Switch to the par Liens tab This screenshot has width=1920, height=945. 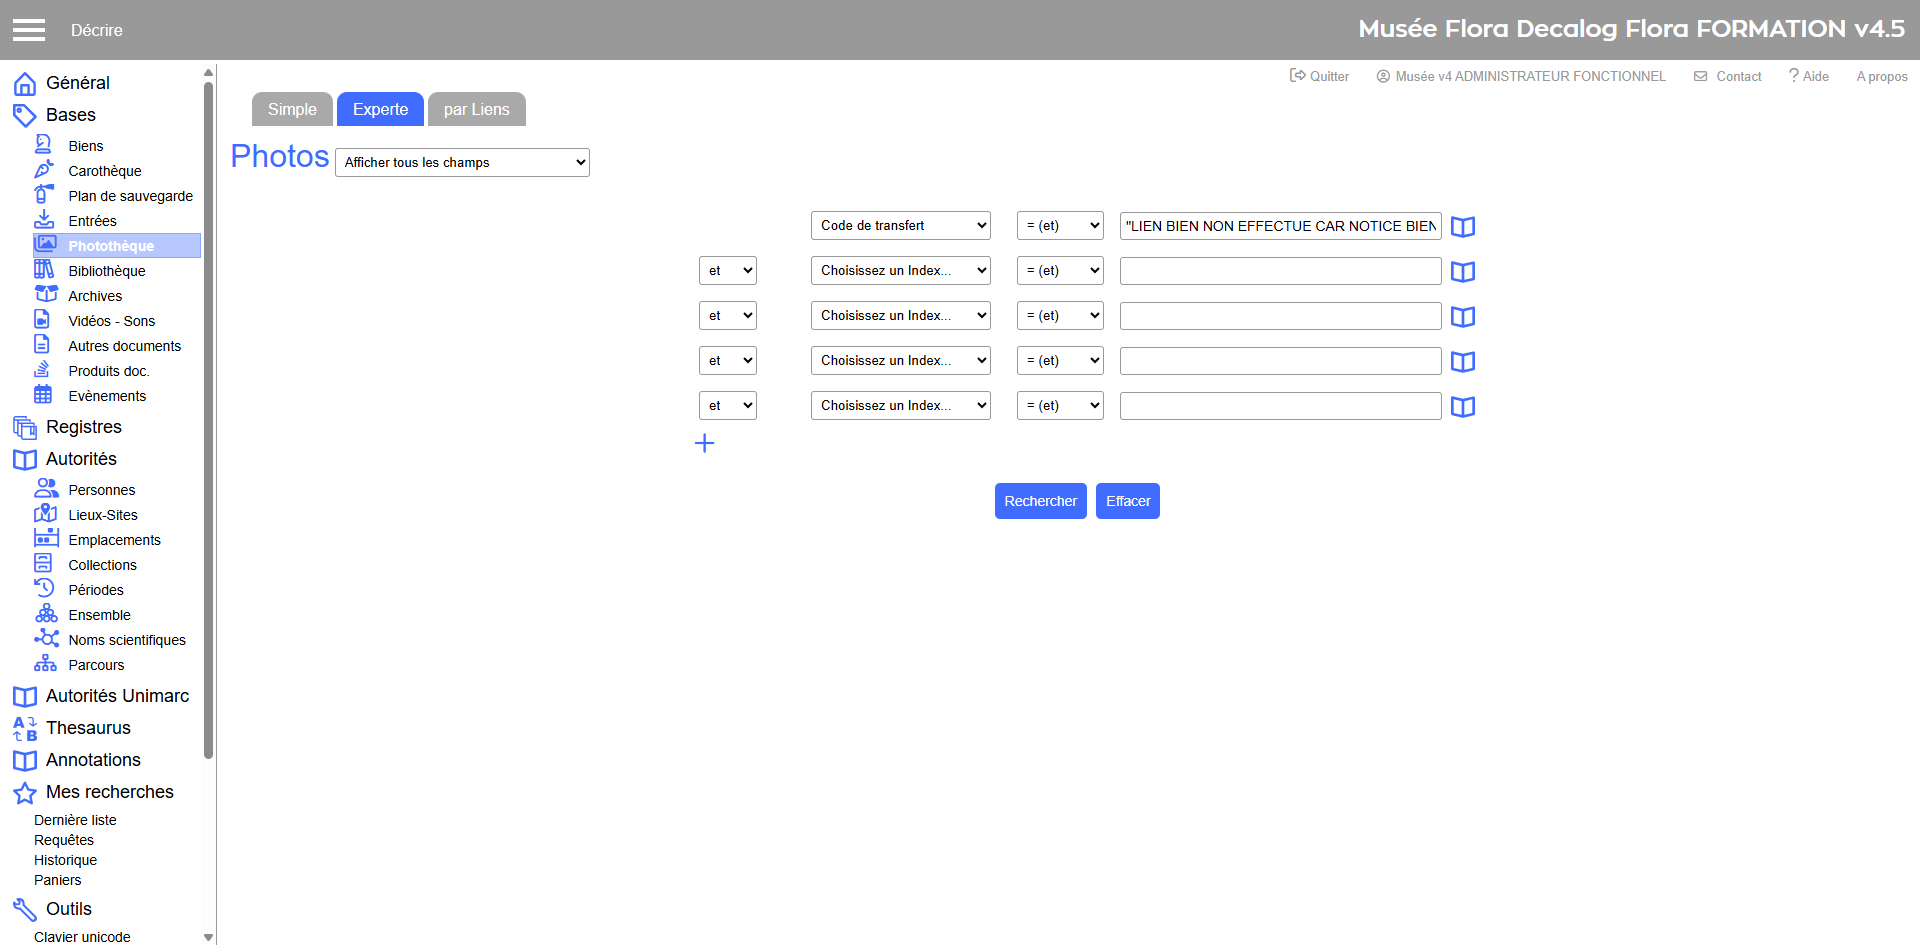pos(476,110)
